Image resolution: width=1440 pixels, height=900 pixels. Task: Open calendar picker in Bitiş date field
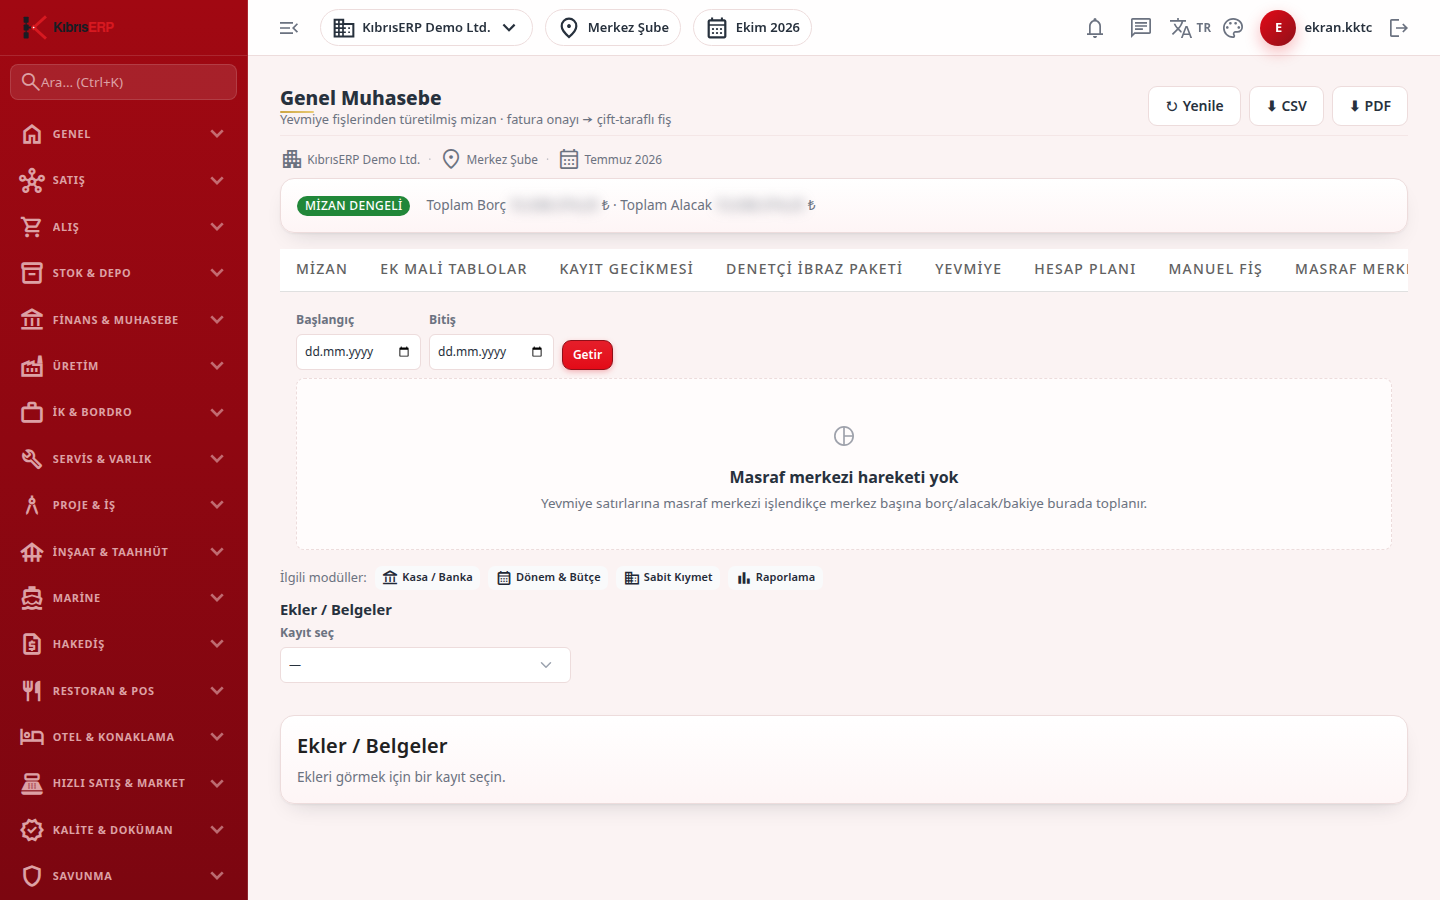pyautogui.click(x=537, y=352)
